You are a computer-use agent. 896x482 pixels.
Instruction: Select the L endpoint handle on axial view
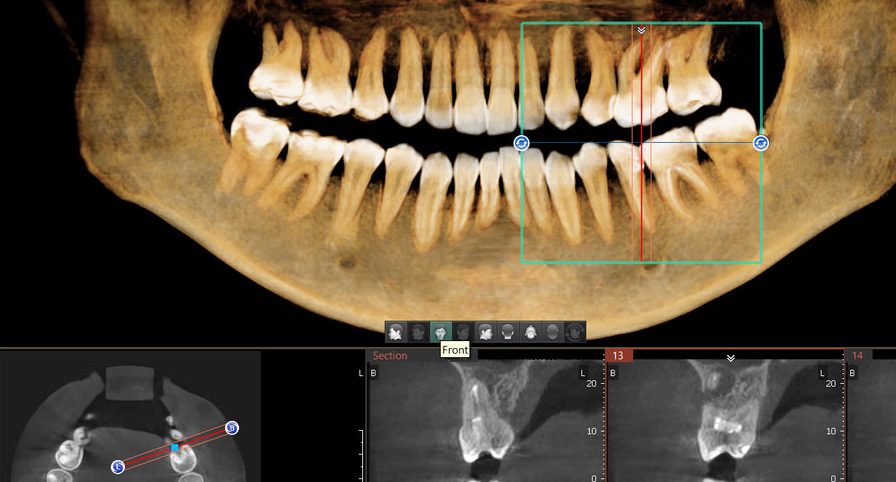118,467
